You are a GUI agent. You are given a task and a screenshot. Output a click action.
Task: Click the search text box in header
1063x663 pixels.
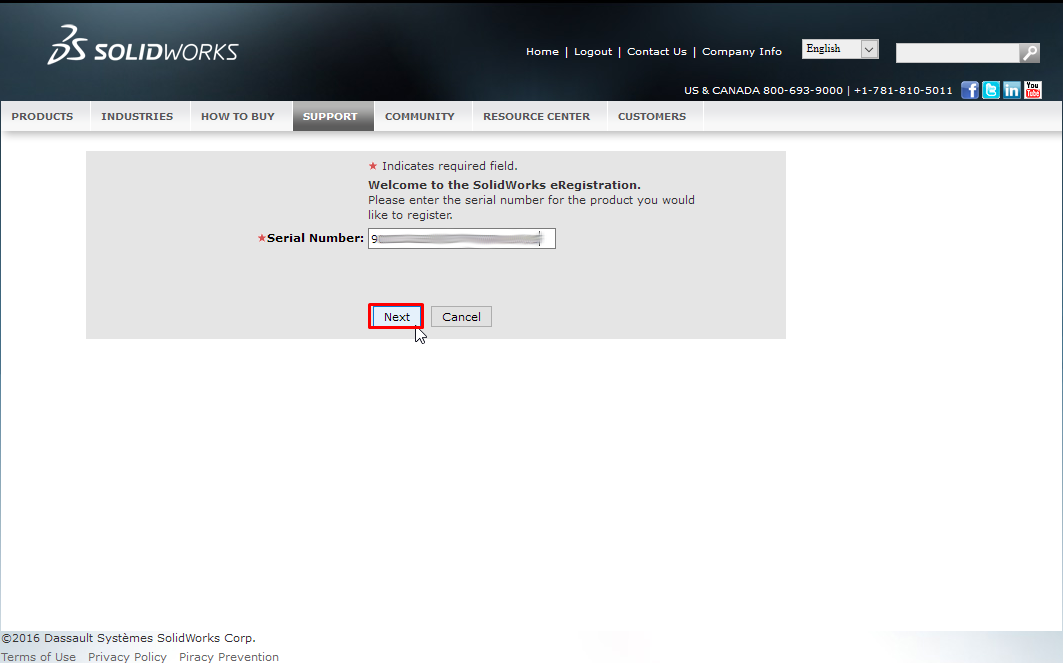pos(957,53)
